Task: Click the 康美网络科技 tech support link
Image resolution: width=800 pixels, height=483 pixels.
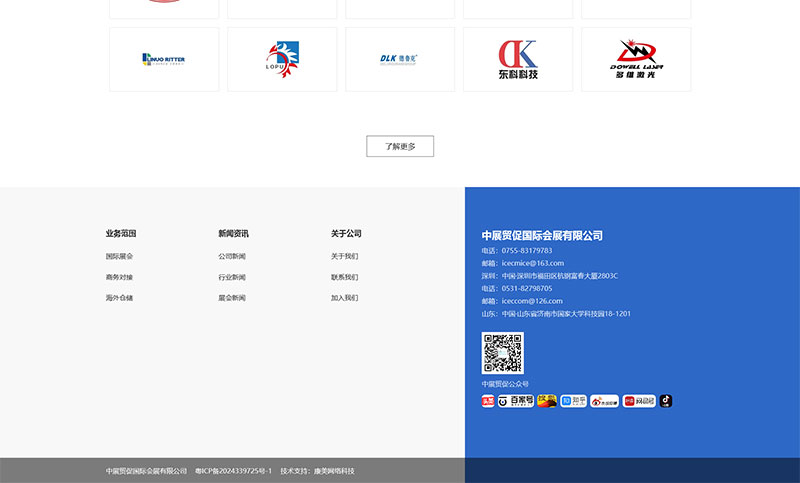Action: point(334,471)
